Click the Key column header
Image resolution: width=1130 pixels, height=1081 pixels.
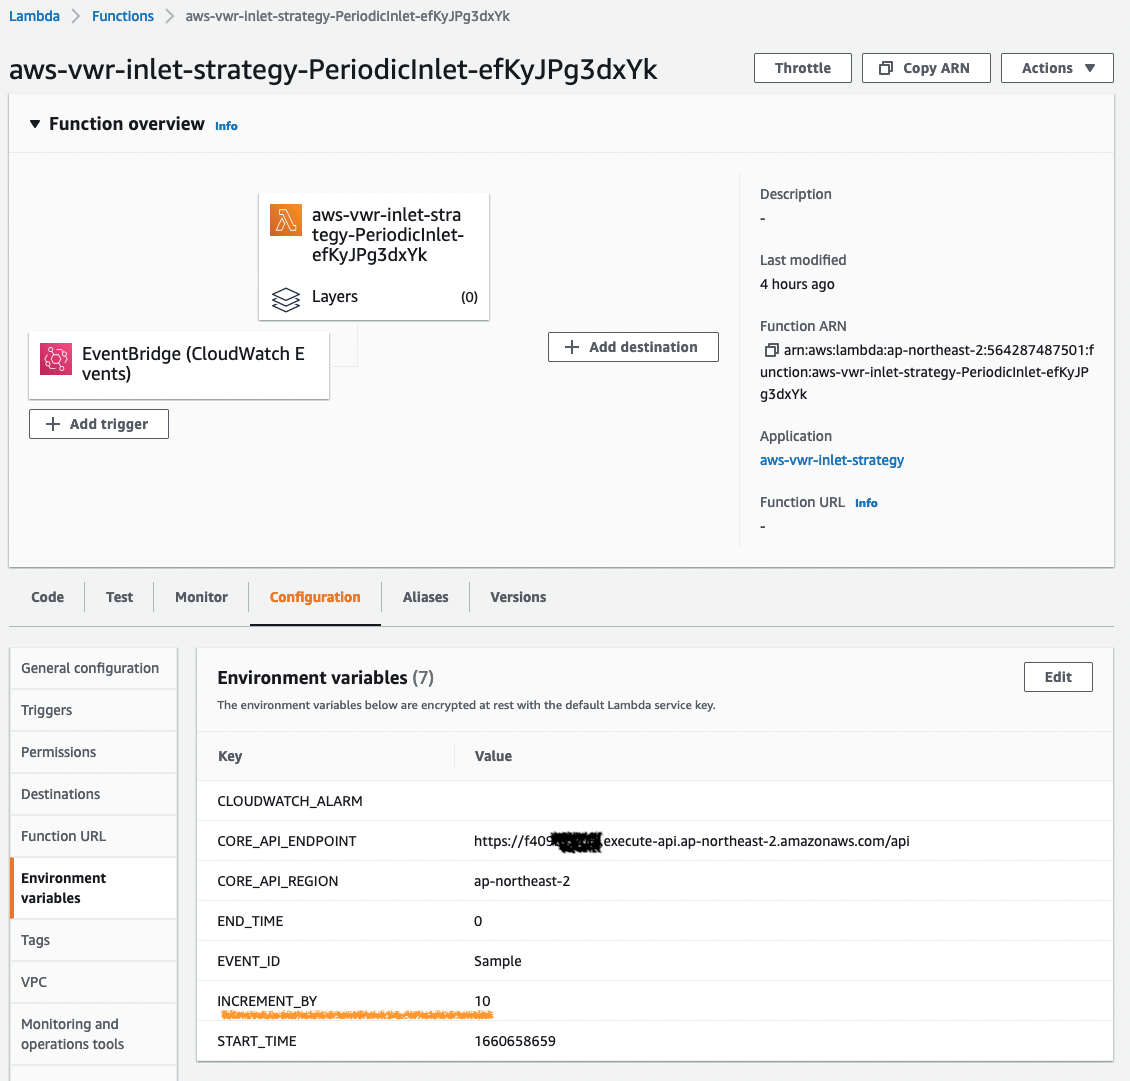[x=230, y=756]
